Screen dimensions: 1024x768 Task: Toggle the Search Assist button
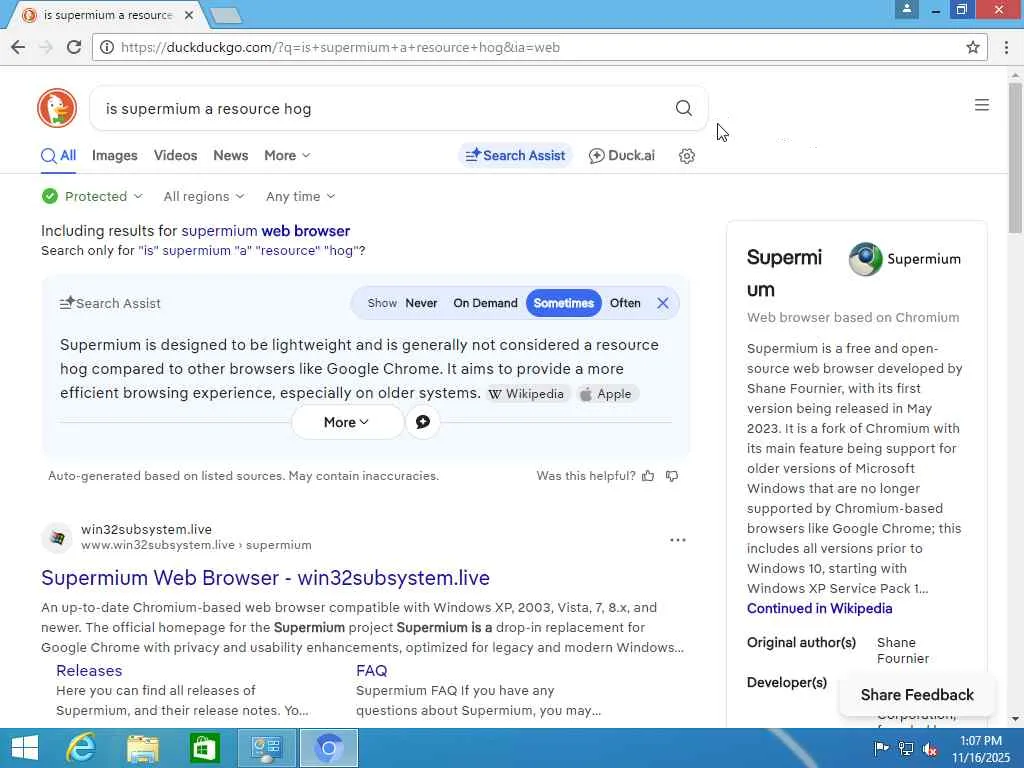[515, 155]
